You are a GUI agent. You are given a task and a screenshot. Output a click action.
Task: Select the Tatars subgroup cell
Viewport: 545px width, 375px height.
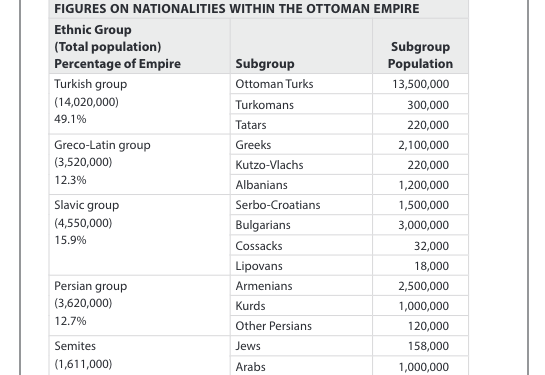[301, 124]
